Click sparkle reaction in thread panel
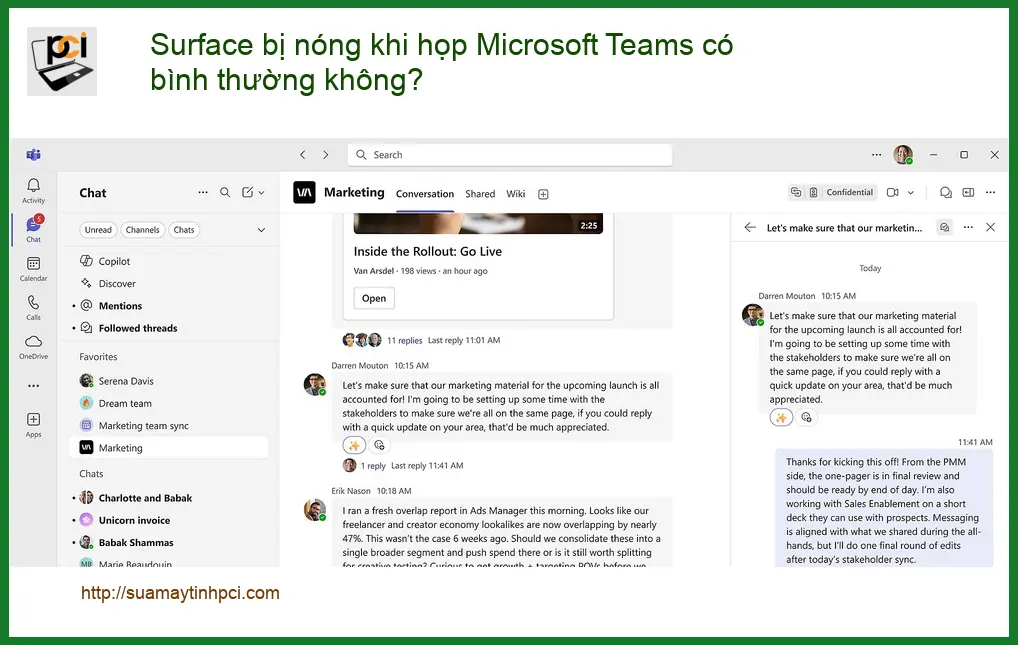The image size is (1018, 645). pos(781,418)
